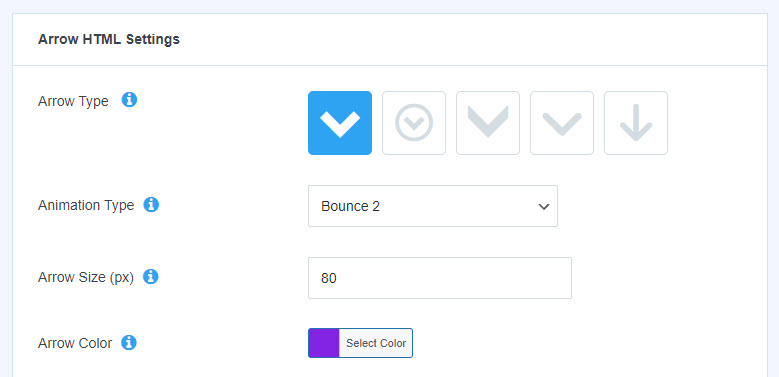
Task: Click the Arrow Type label
Action: (x=73, y=101)
